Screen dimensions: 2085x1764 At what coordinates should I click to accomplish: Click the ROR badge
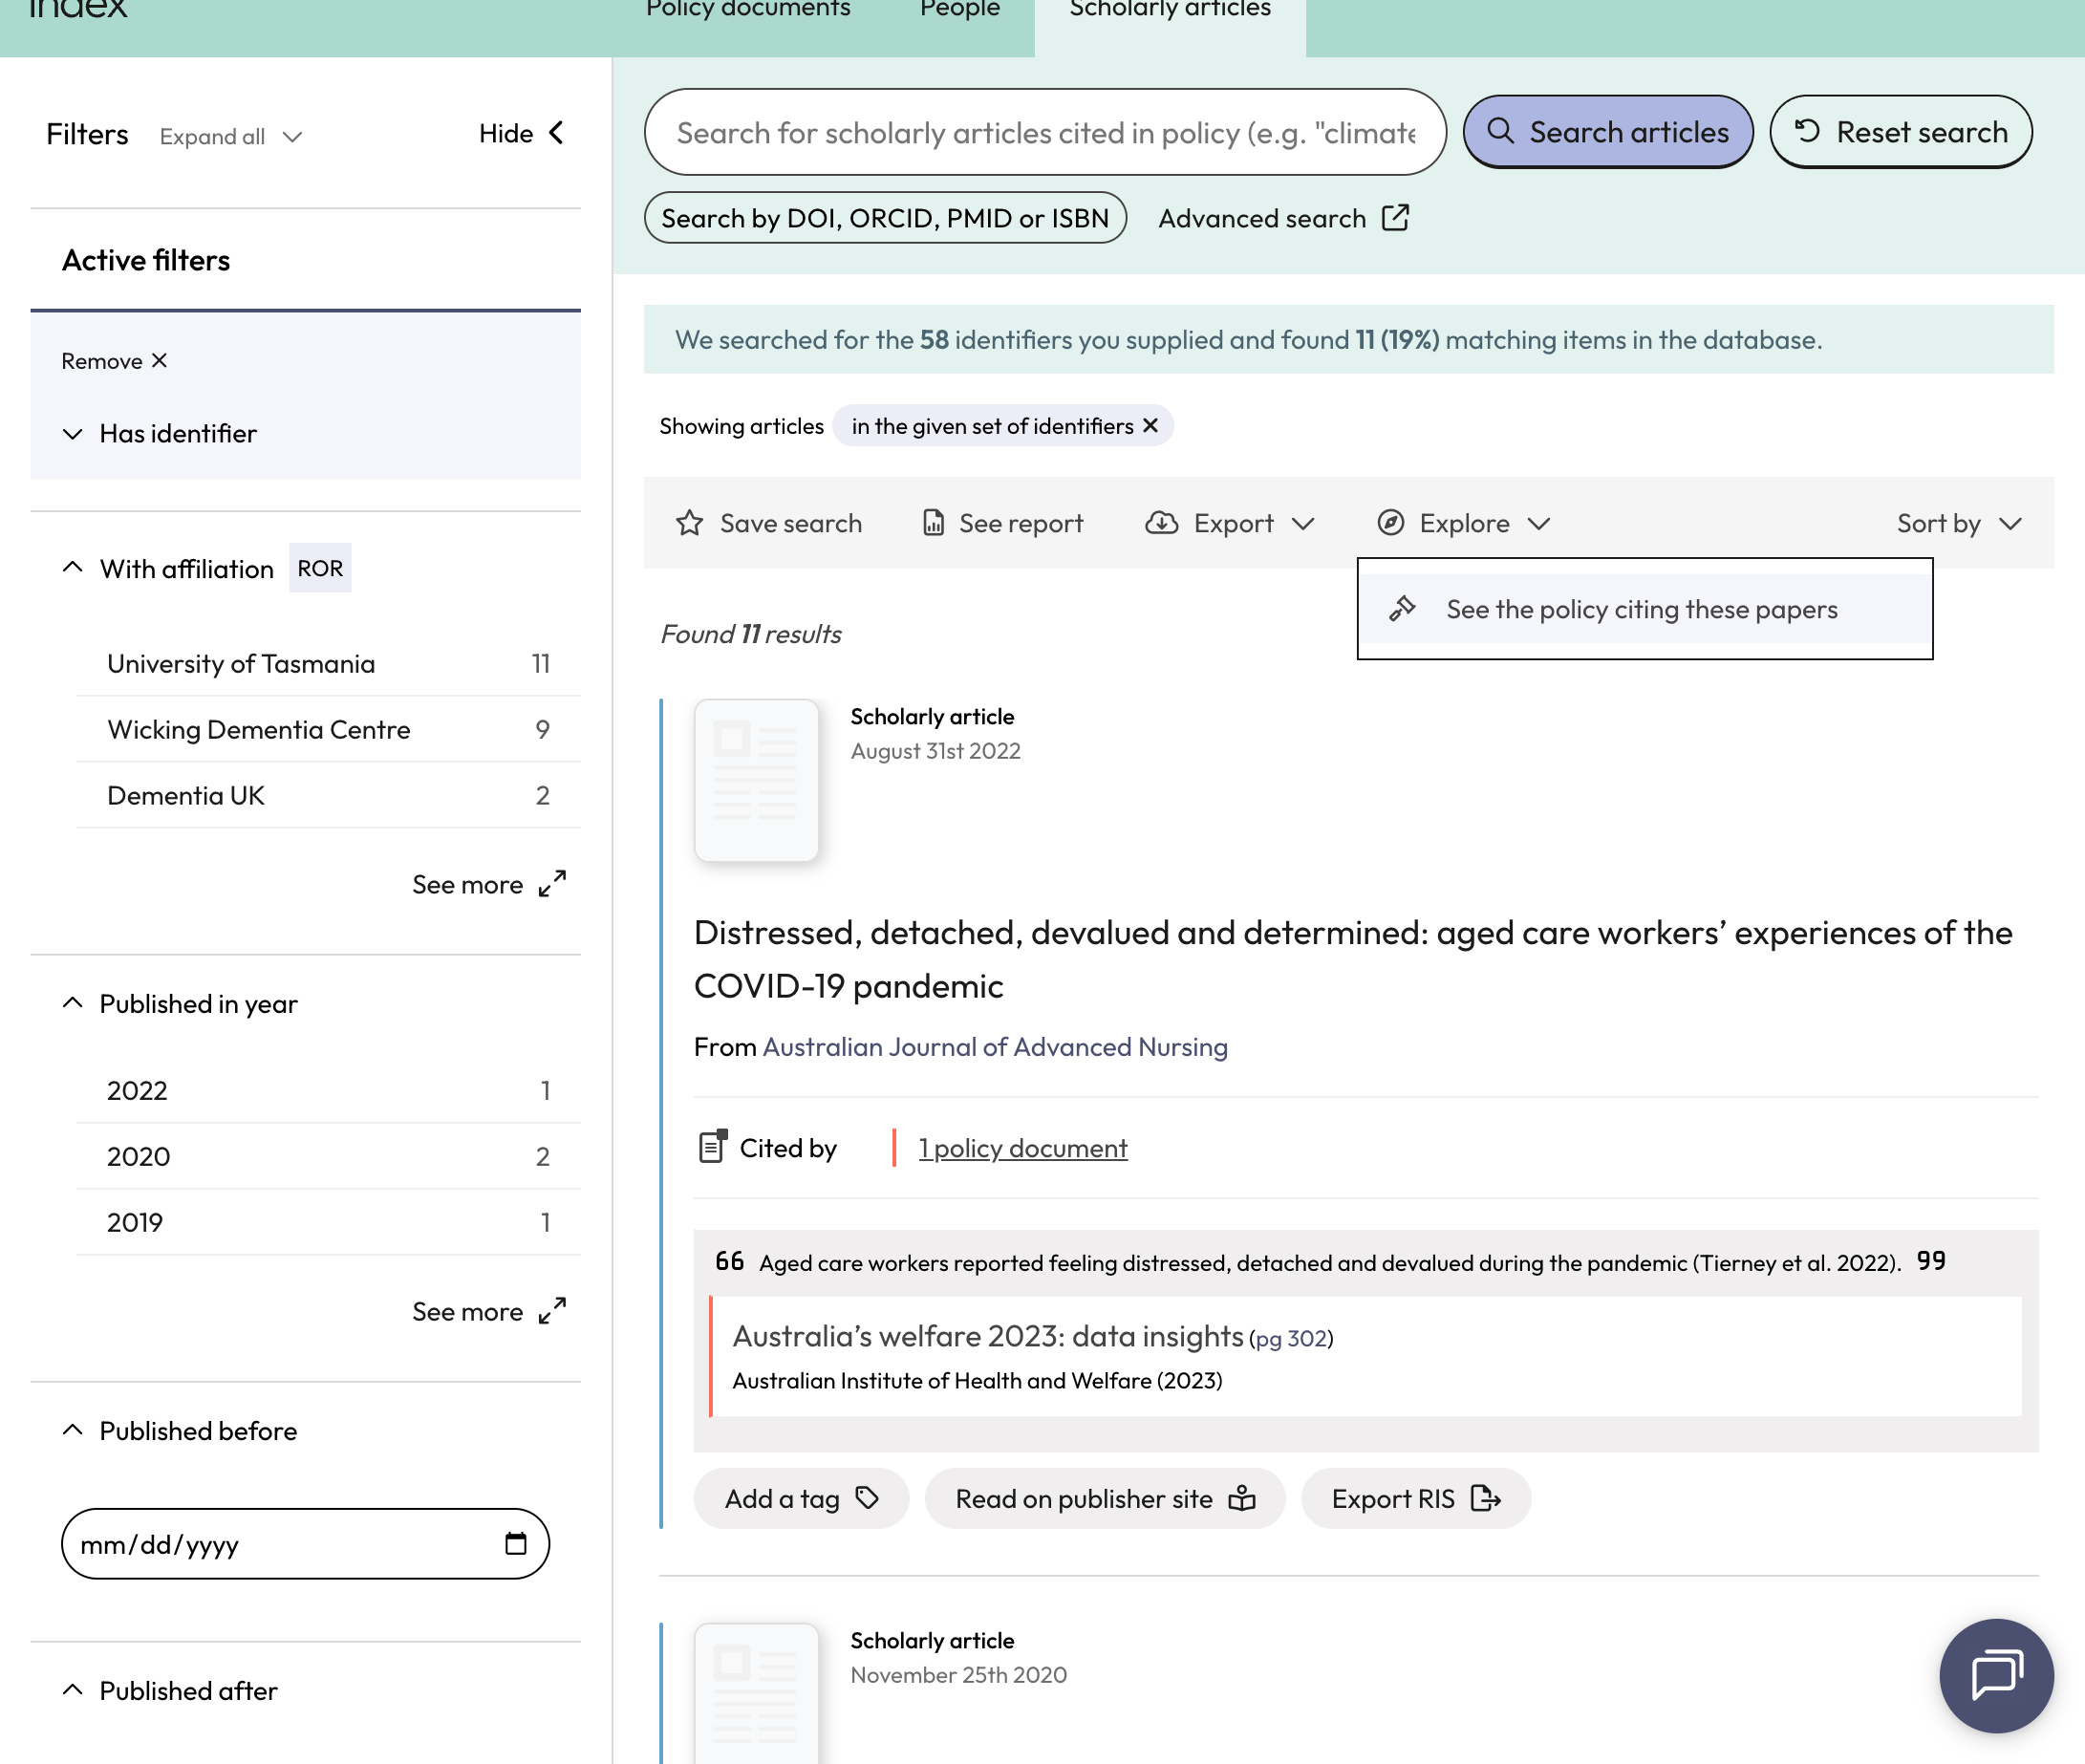coord(320,568)
